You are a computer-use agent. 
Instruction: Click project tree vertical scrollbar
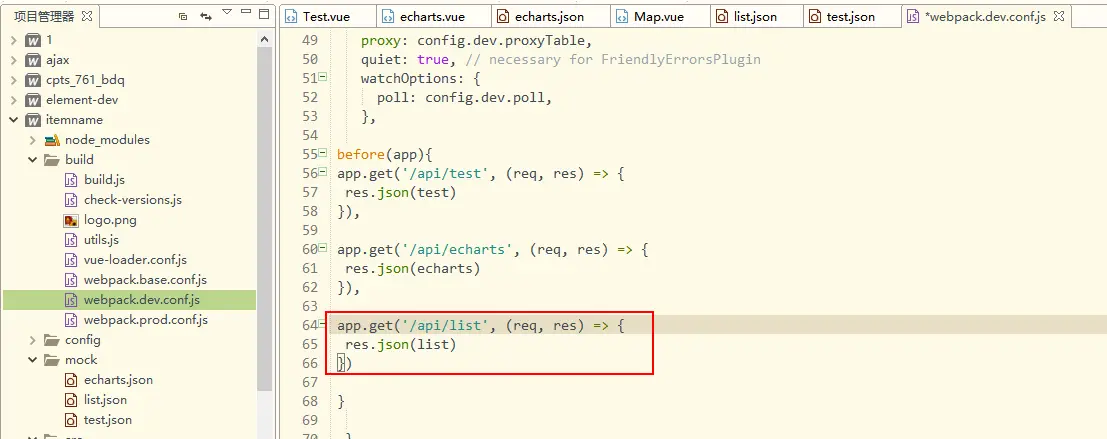pos(265,219)
